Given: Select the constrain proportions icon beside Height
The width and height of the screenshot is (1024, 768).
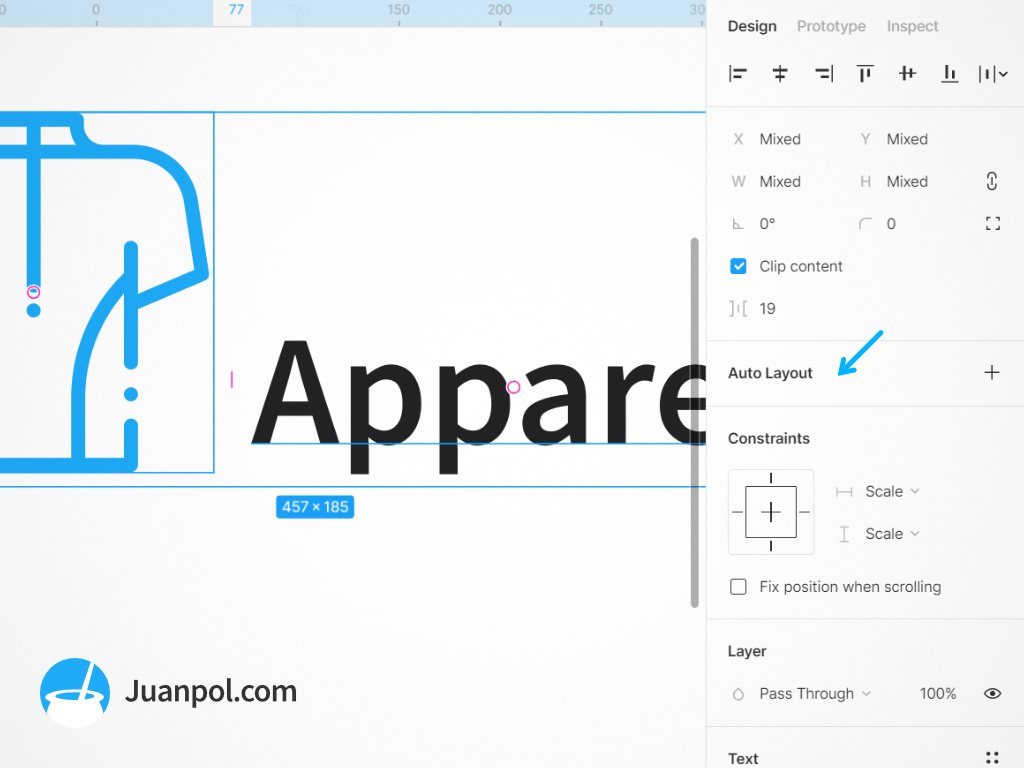Looking at the screenshot, I should (991, 181).
